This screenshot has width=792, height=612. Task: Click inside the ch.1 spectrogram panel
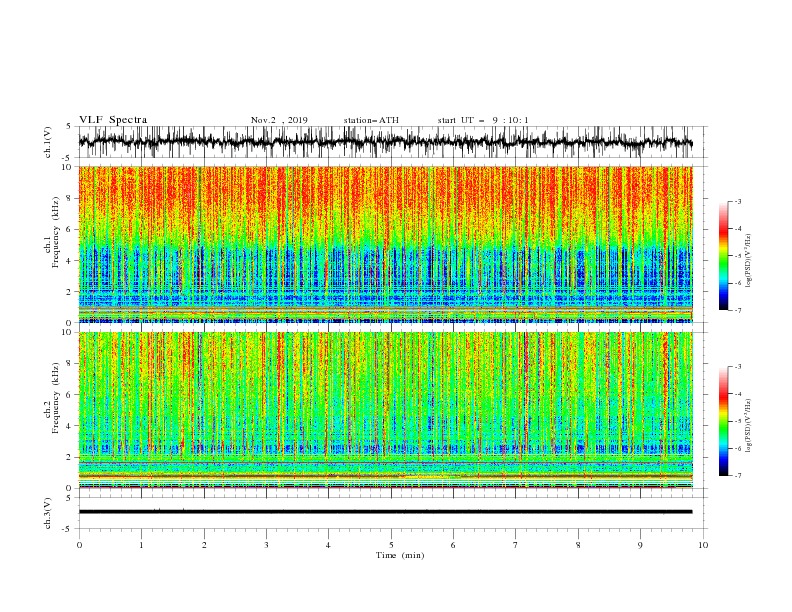click(x=385, y=244)
